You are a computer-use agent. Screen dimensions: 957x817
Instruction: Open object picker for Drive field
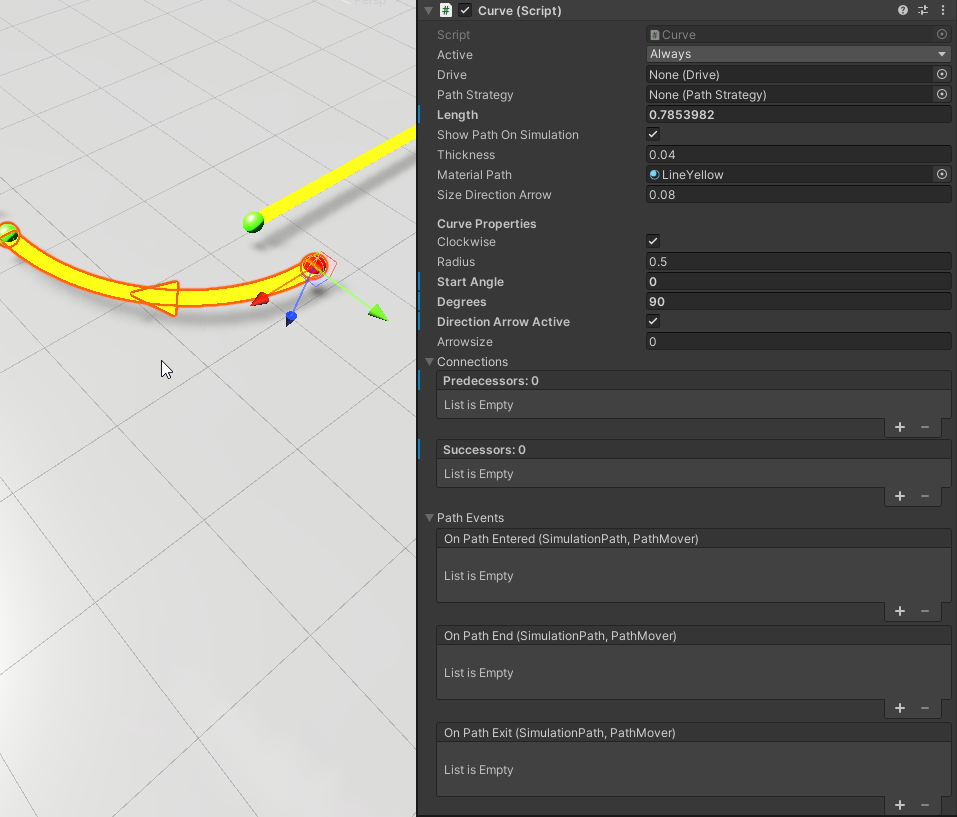pos(941,75)
